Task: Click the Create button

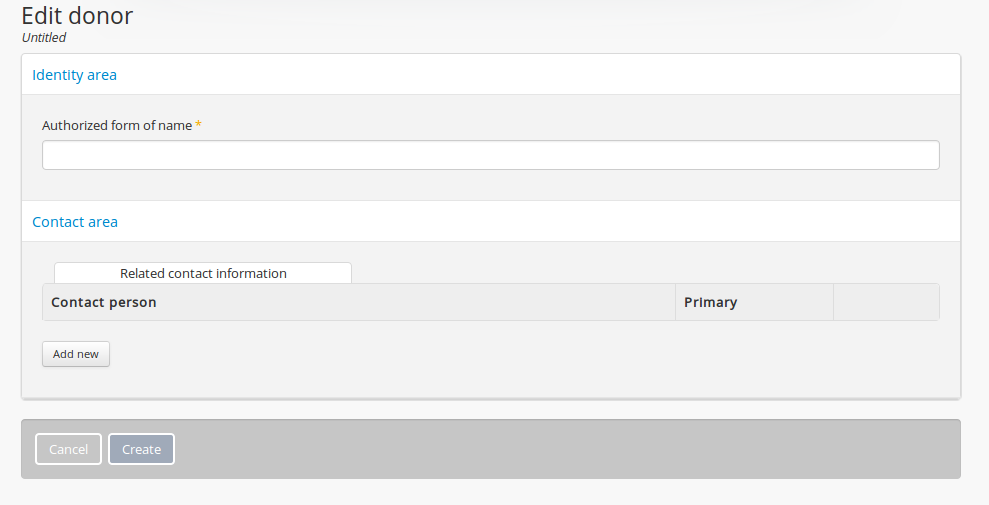Action: pyautogui.click(x=141, y=449)
